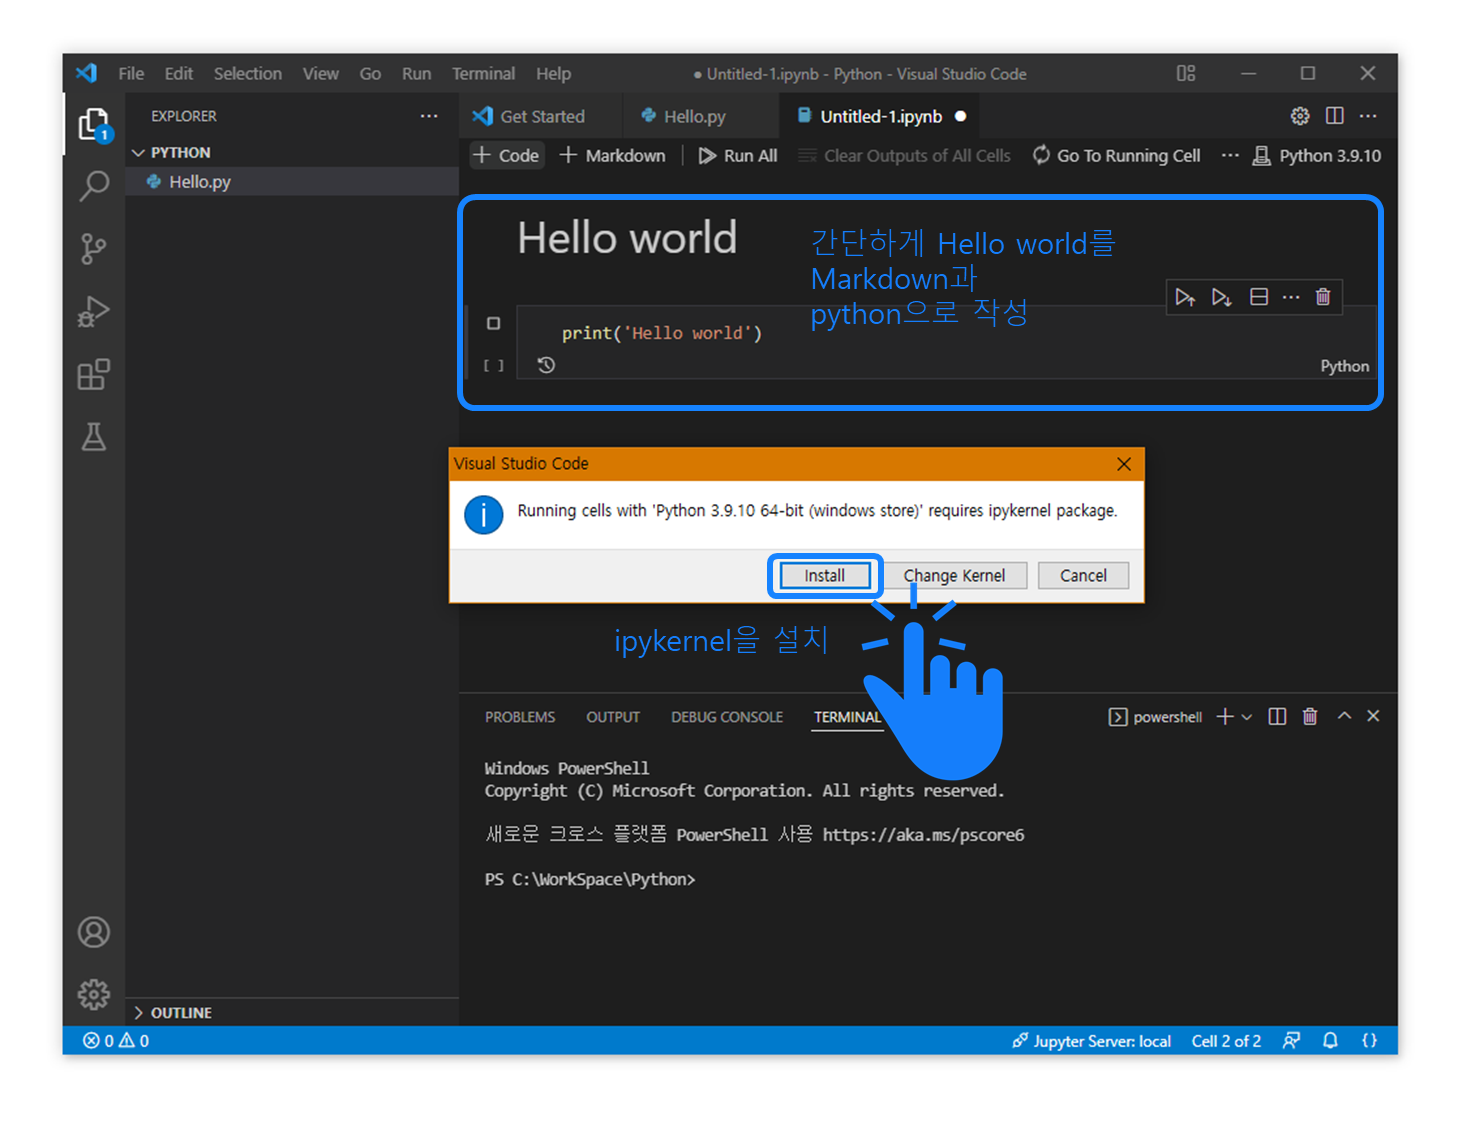Switch to the PROBLEMS panel tab
This screenshot has width=1458, height=1125.
(520, 717)
